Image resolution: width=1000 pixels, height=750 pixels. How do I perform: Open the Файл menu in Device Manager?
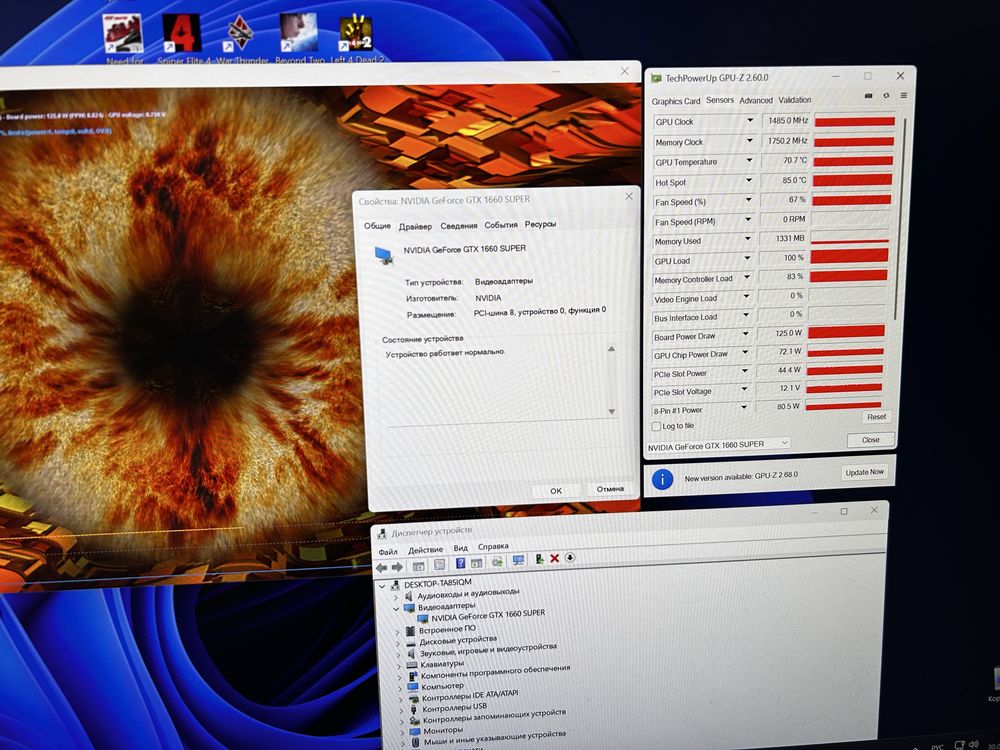[x=388, y=552]
